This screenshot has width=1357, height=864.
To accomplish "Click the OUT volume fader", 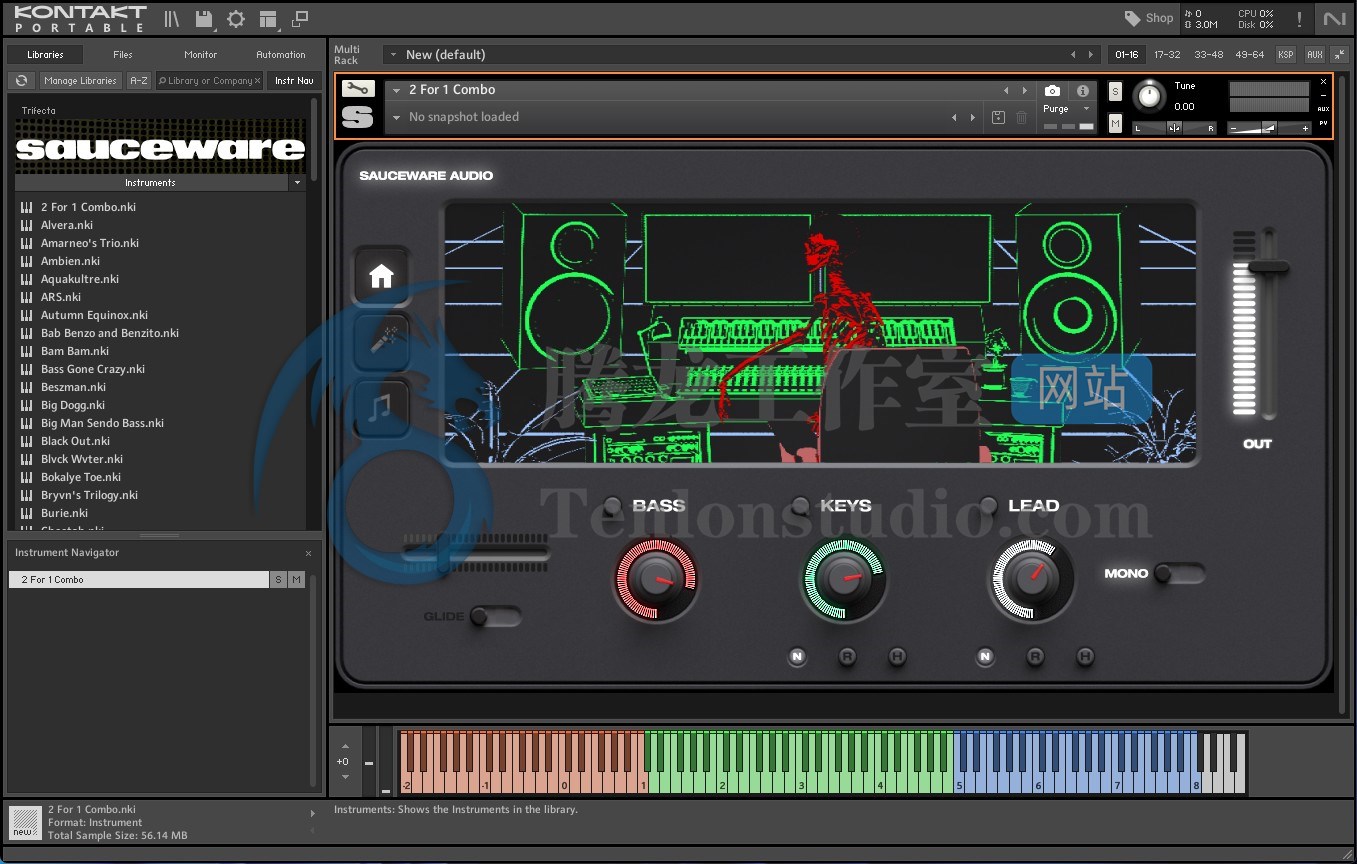I will (x=1268, y=267).
